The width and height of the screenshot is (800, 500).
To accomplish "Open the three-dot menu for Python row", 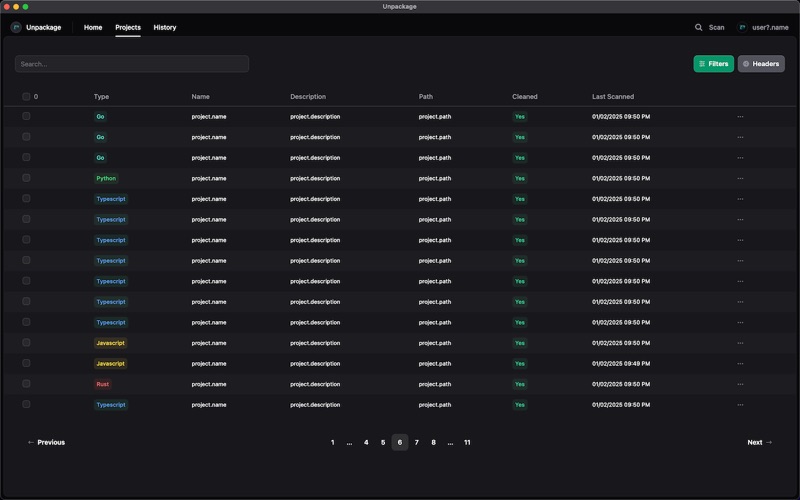I will (x=740, y=179).
